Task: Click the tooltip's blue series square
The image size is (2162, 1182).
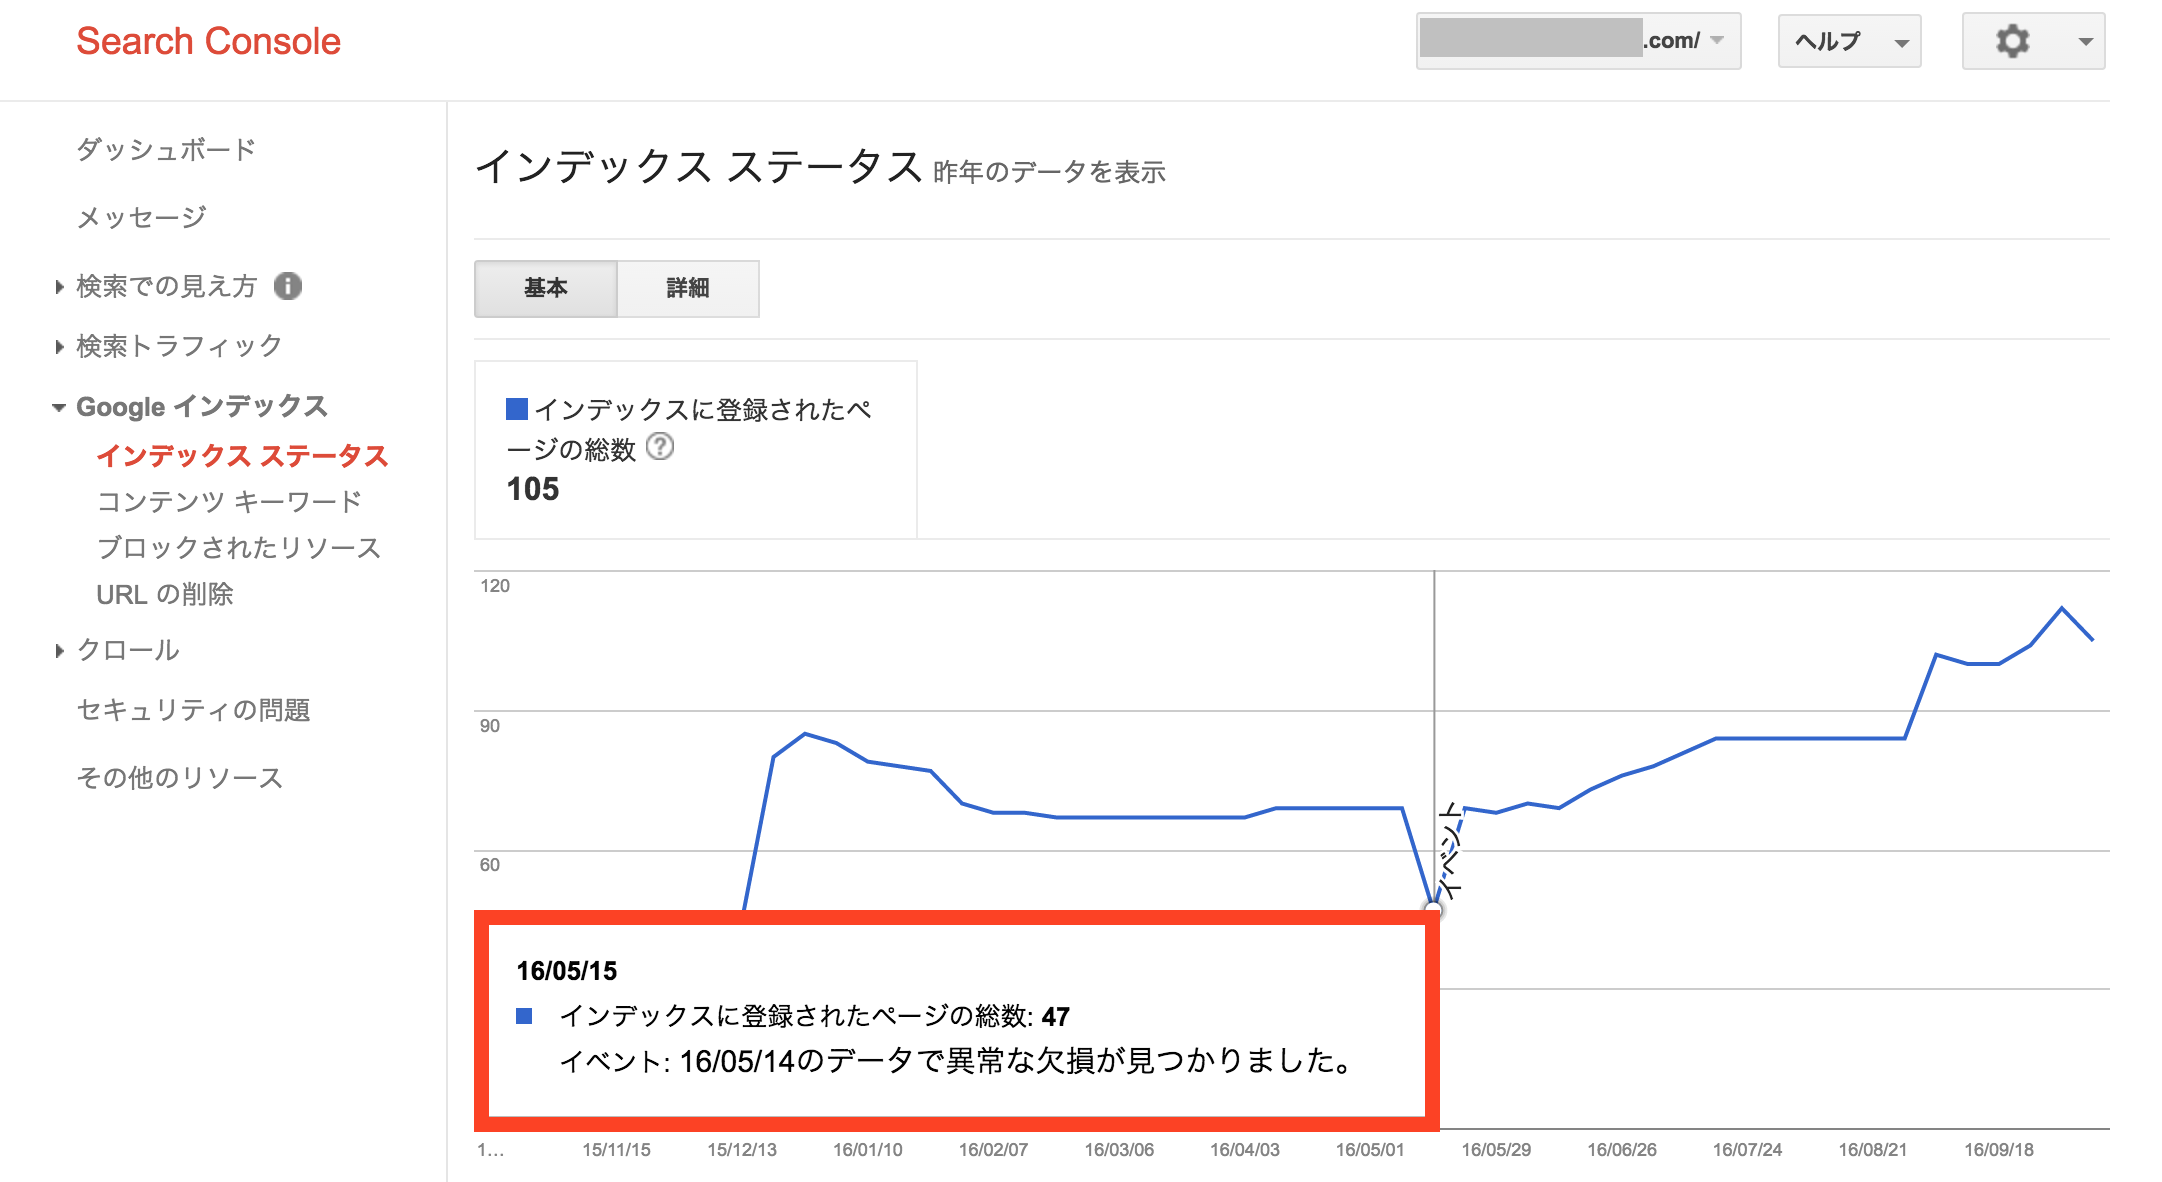Action: pyautogui.click(x=524, y=1016)
